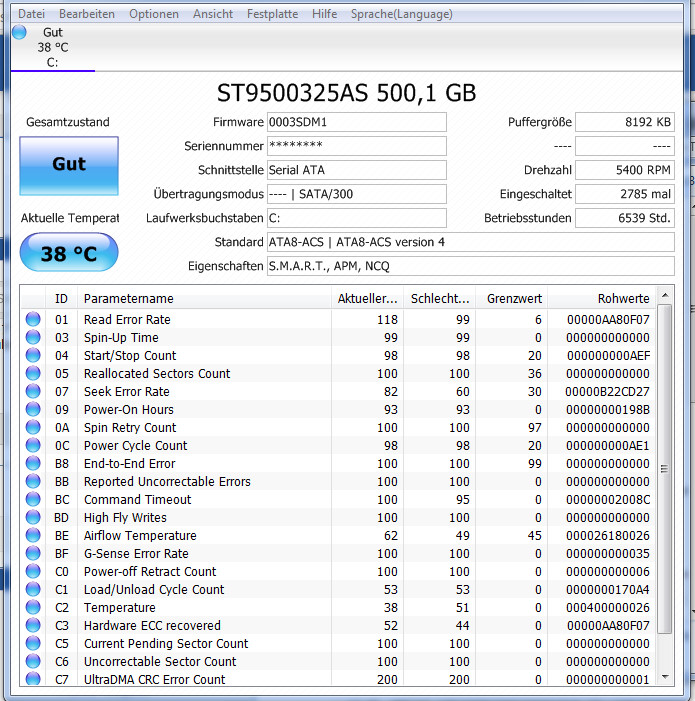Click status icon of Reported Uncorrectable Errors row
Viewport: 695px width, 701px height.
click(x=33, y=481)
